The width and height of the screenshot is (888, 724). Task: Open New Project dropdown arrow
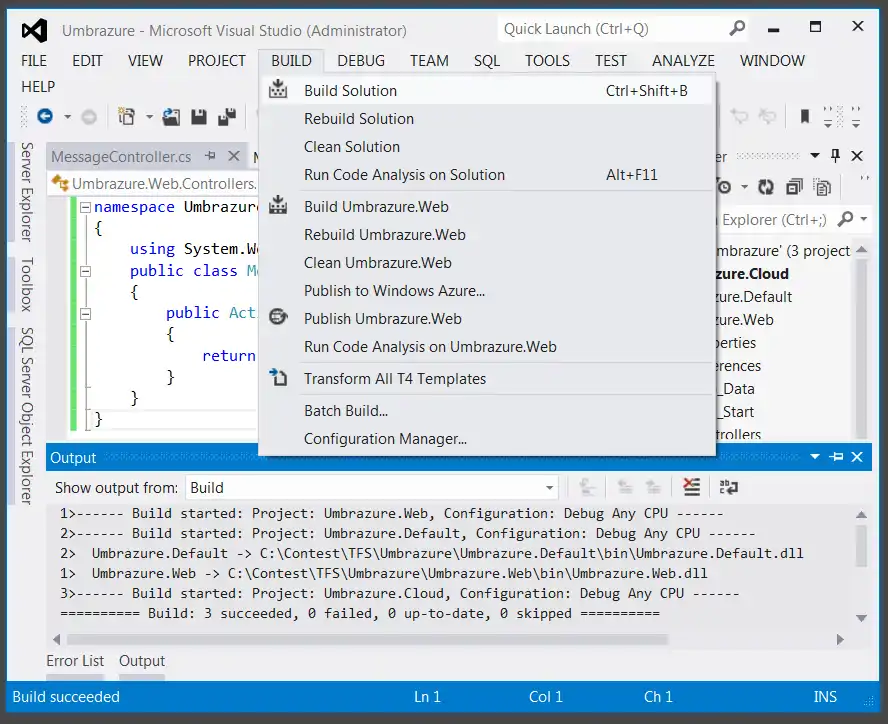[150, 117]
